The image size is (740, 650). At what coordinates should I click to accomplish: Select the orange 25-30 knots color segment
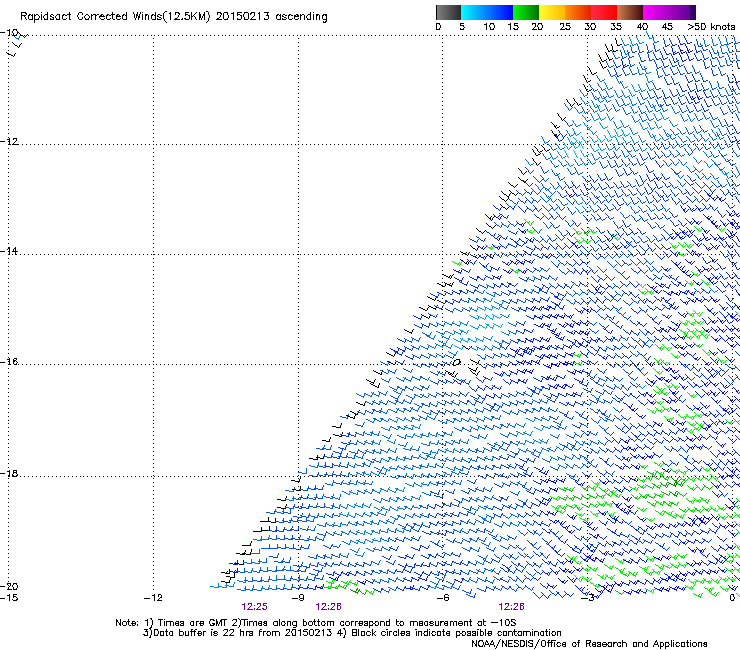tap(578, 12)
